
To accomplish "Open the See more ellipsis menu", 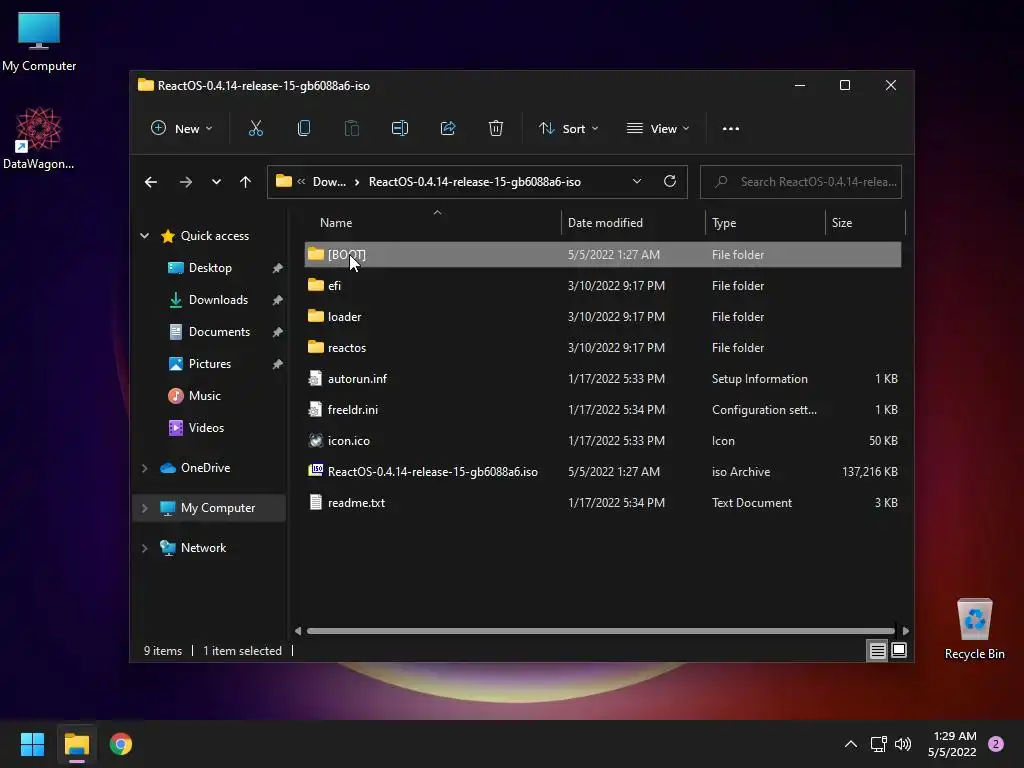I will (x=731, y=129).
